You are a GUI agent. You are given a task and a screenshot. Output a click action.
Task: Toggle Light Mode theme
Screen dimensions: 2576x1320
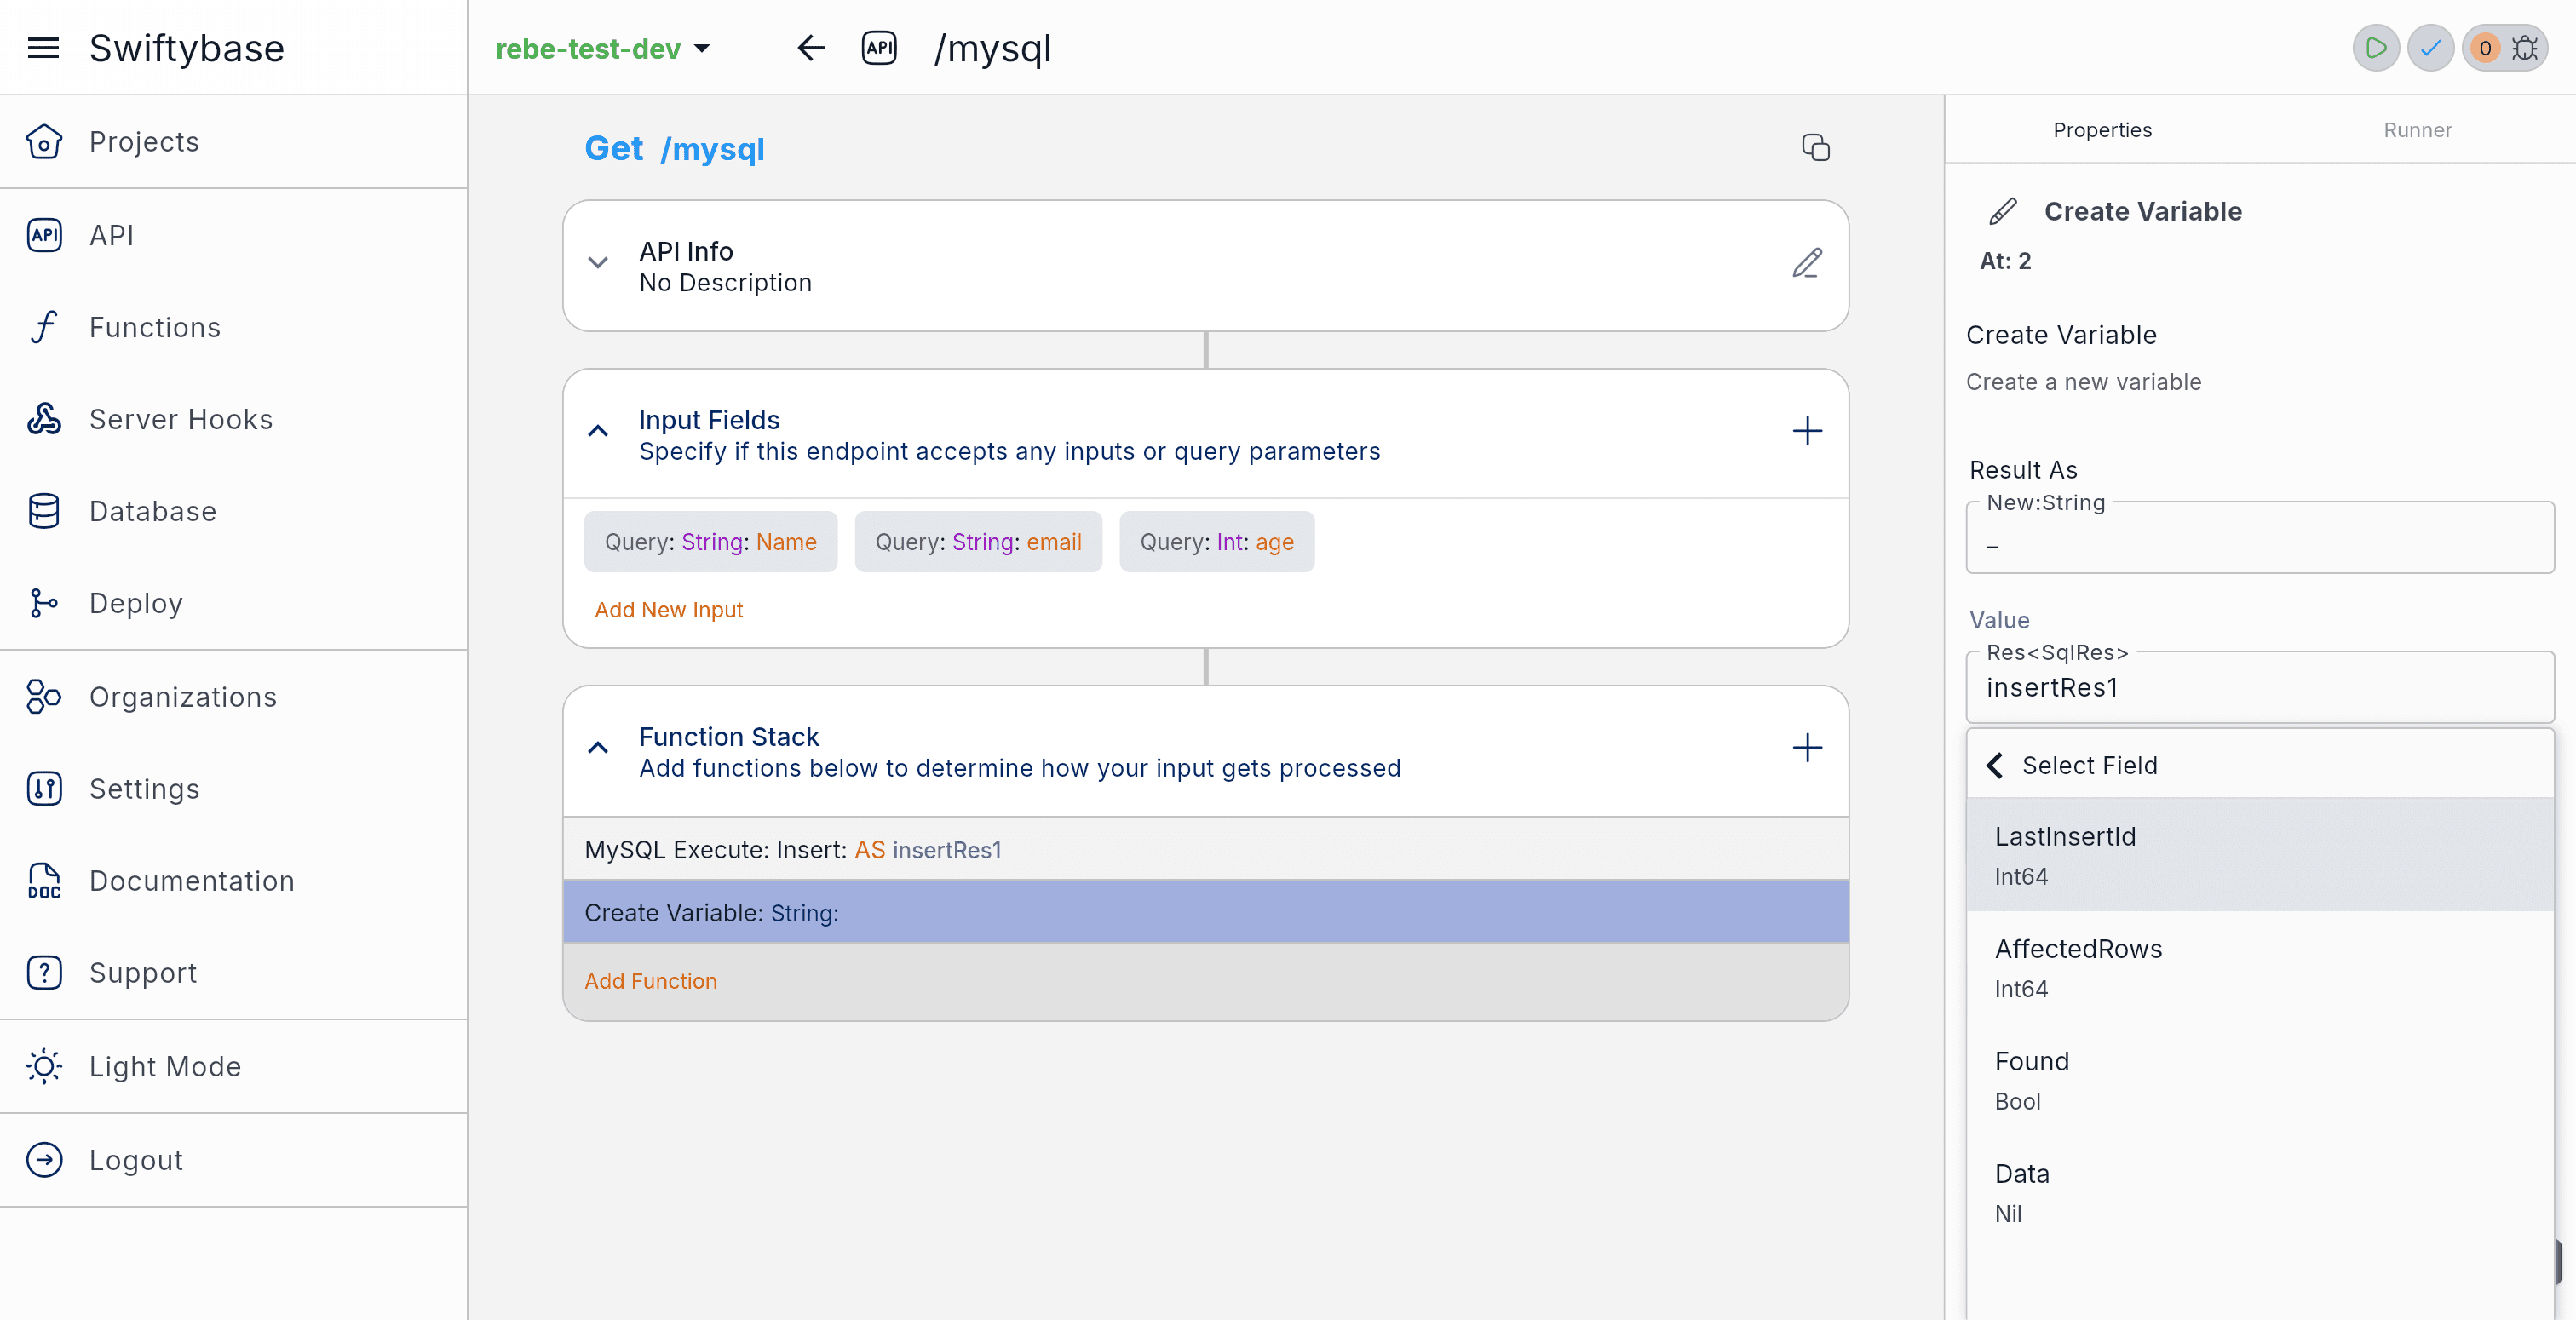pos(233,1066)
